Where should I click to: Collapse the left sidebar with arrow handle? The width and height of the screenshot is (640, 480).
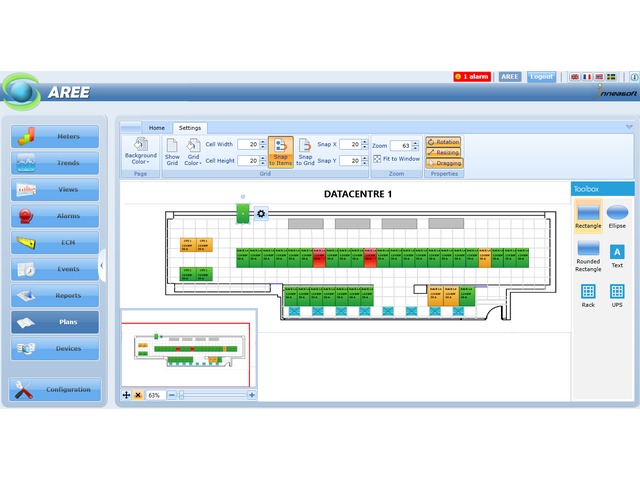pos(103,265)
